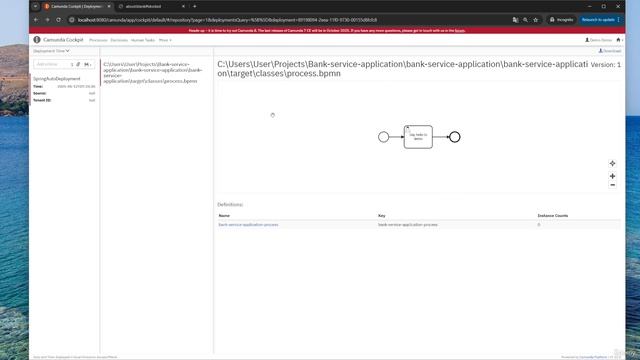Screen dimensions: 640x360
Task: Open the Demo Demo user menu
Action: (598, 40)
